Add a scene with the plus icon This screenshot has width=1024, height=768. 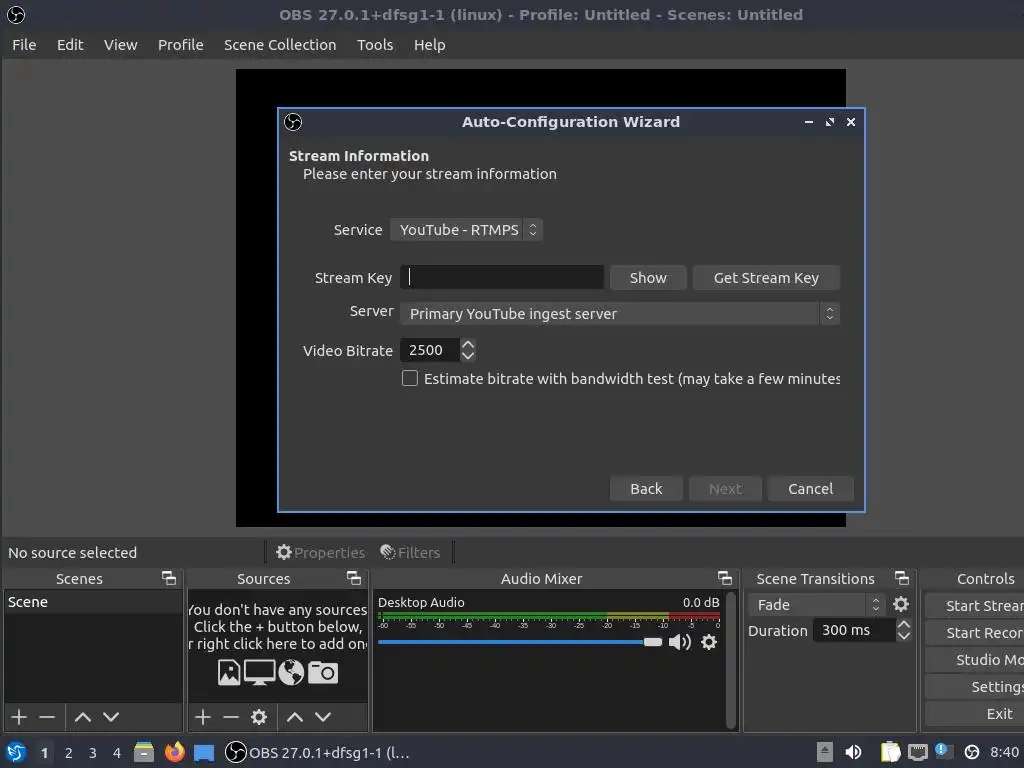[19, 717]
